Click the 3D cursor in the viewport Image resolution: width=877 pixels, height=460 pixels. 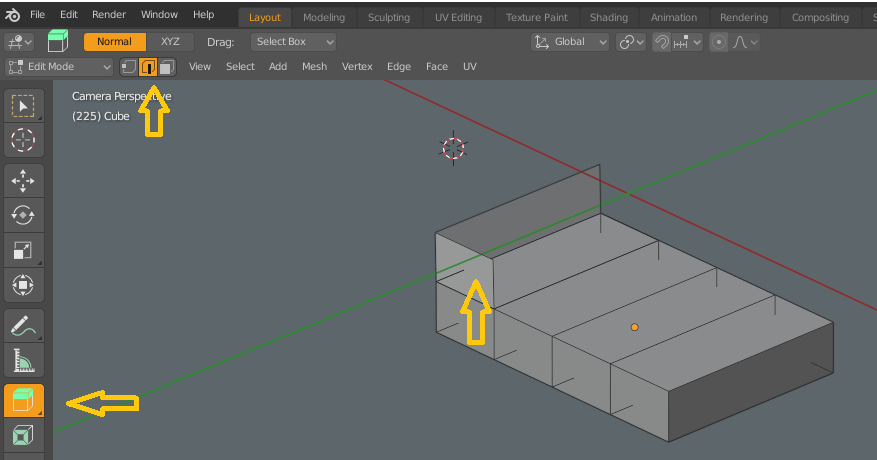[453, 148]
